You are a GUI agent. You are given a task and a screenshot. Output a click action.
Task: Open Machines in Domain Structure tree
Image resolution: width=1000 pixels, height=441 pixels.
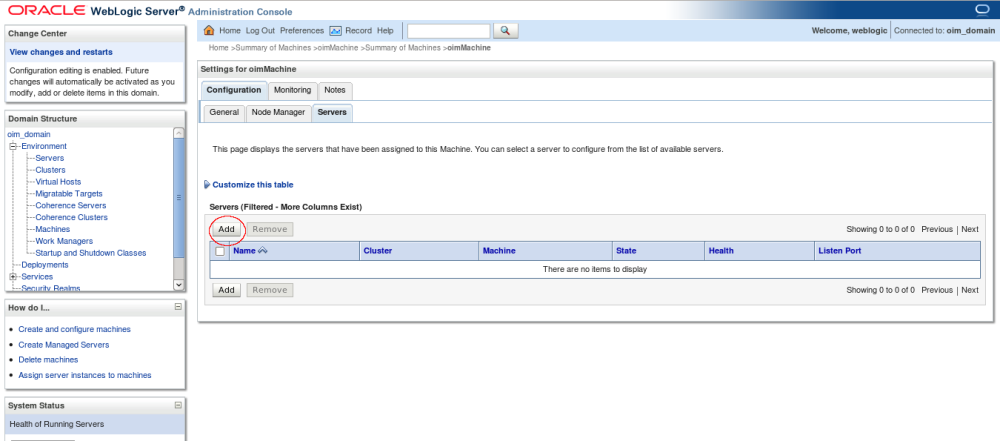coord(53,229)
